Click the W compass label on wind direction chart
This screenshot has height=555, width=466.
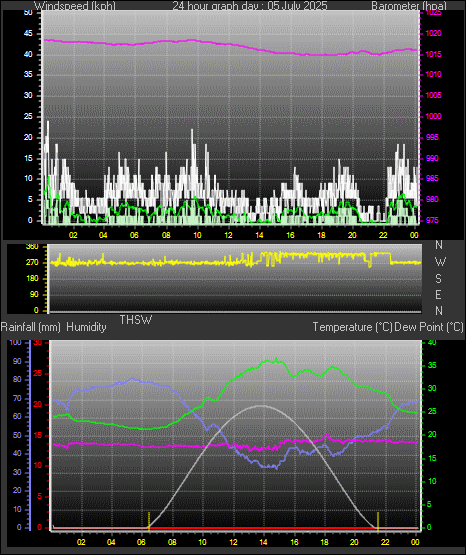tap(440, 262)
